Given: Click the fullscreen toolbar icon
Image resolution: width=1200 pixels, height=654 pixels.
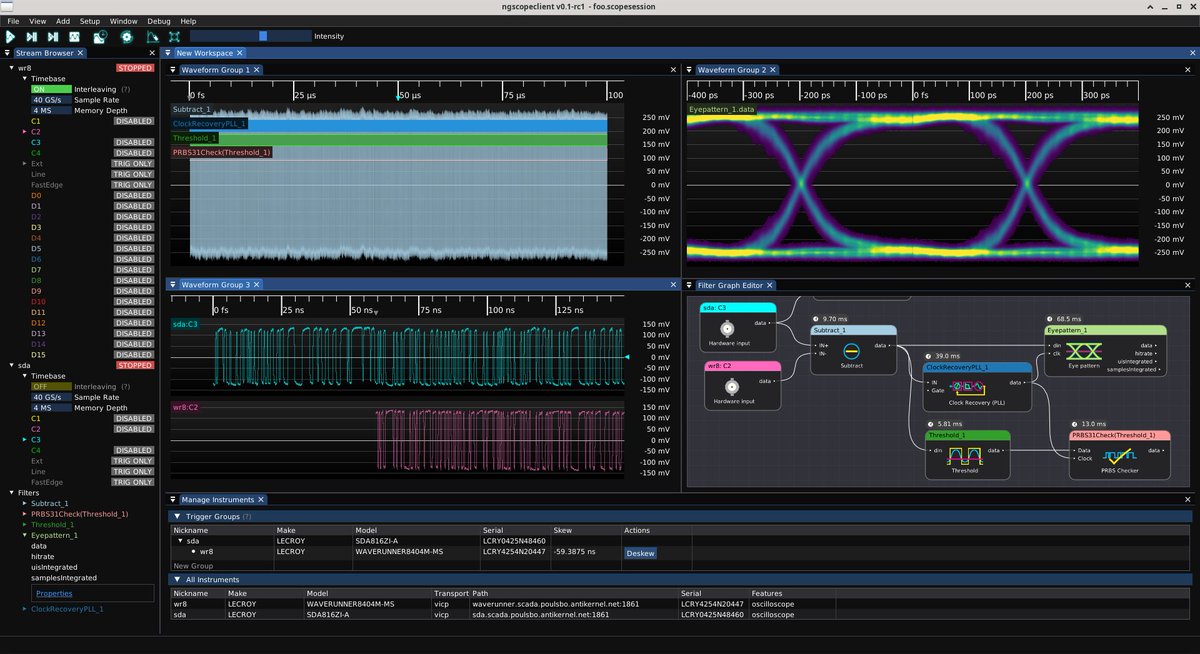Looking at the screenshot, I should click(x=174, y=36).
